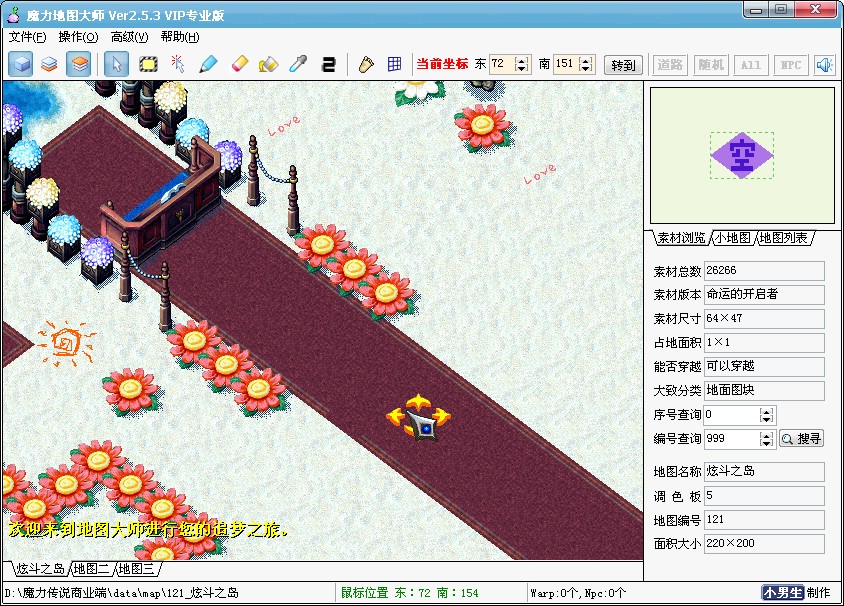Select the arrow pointer tool
Screen dimensions: 844x606
(x=118, y=65)
